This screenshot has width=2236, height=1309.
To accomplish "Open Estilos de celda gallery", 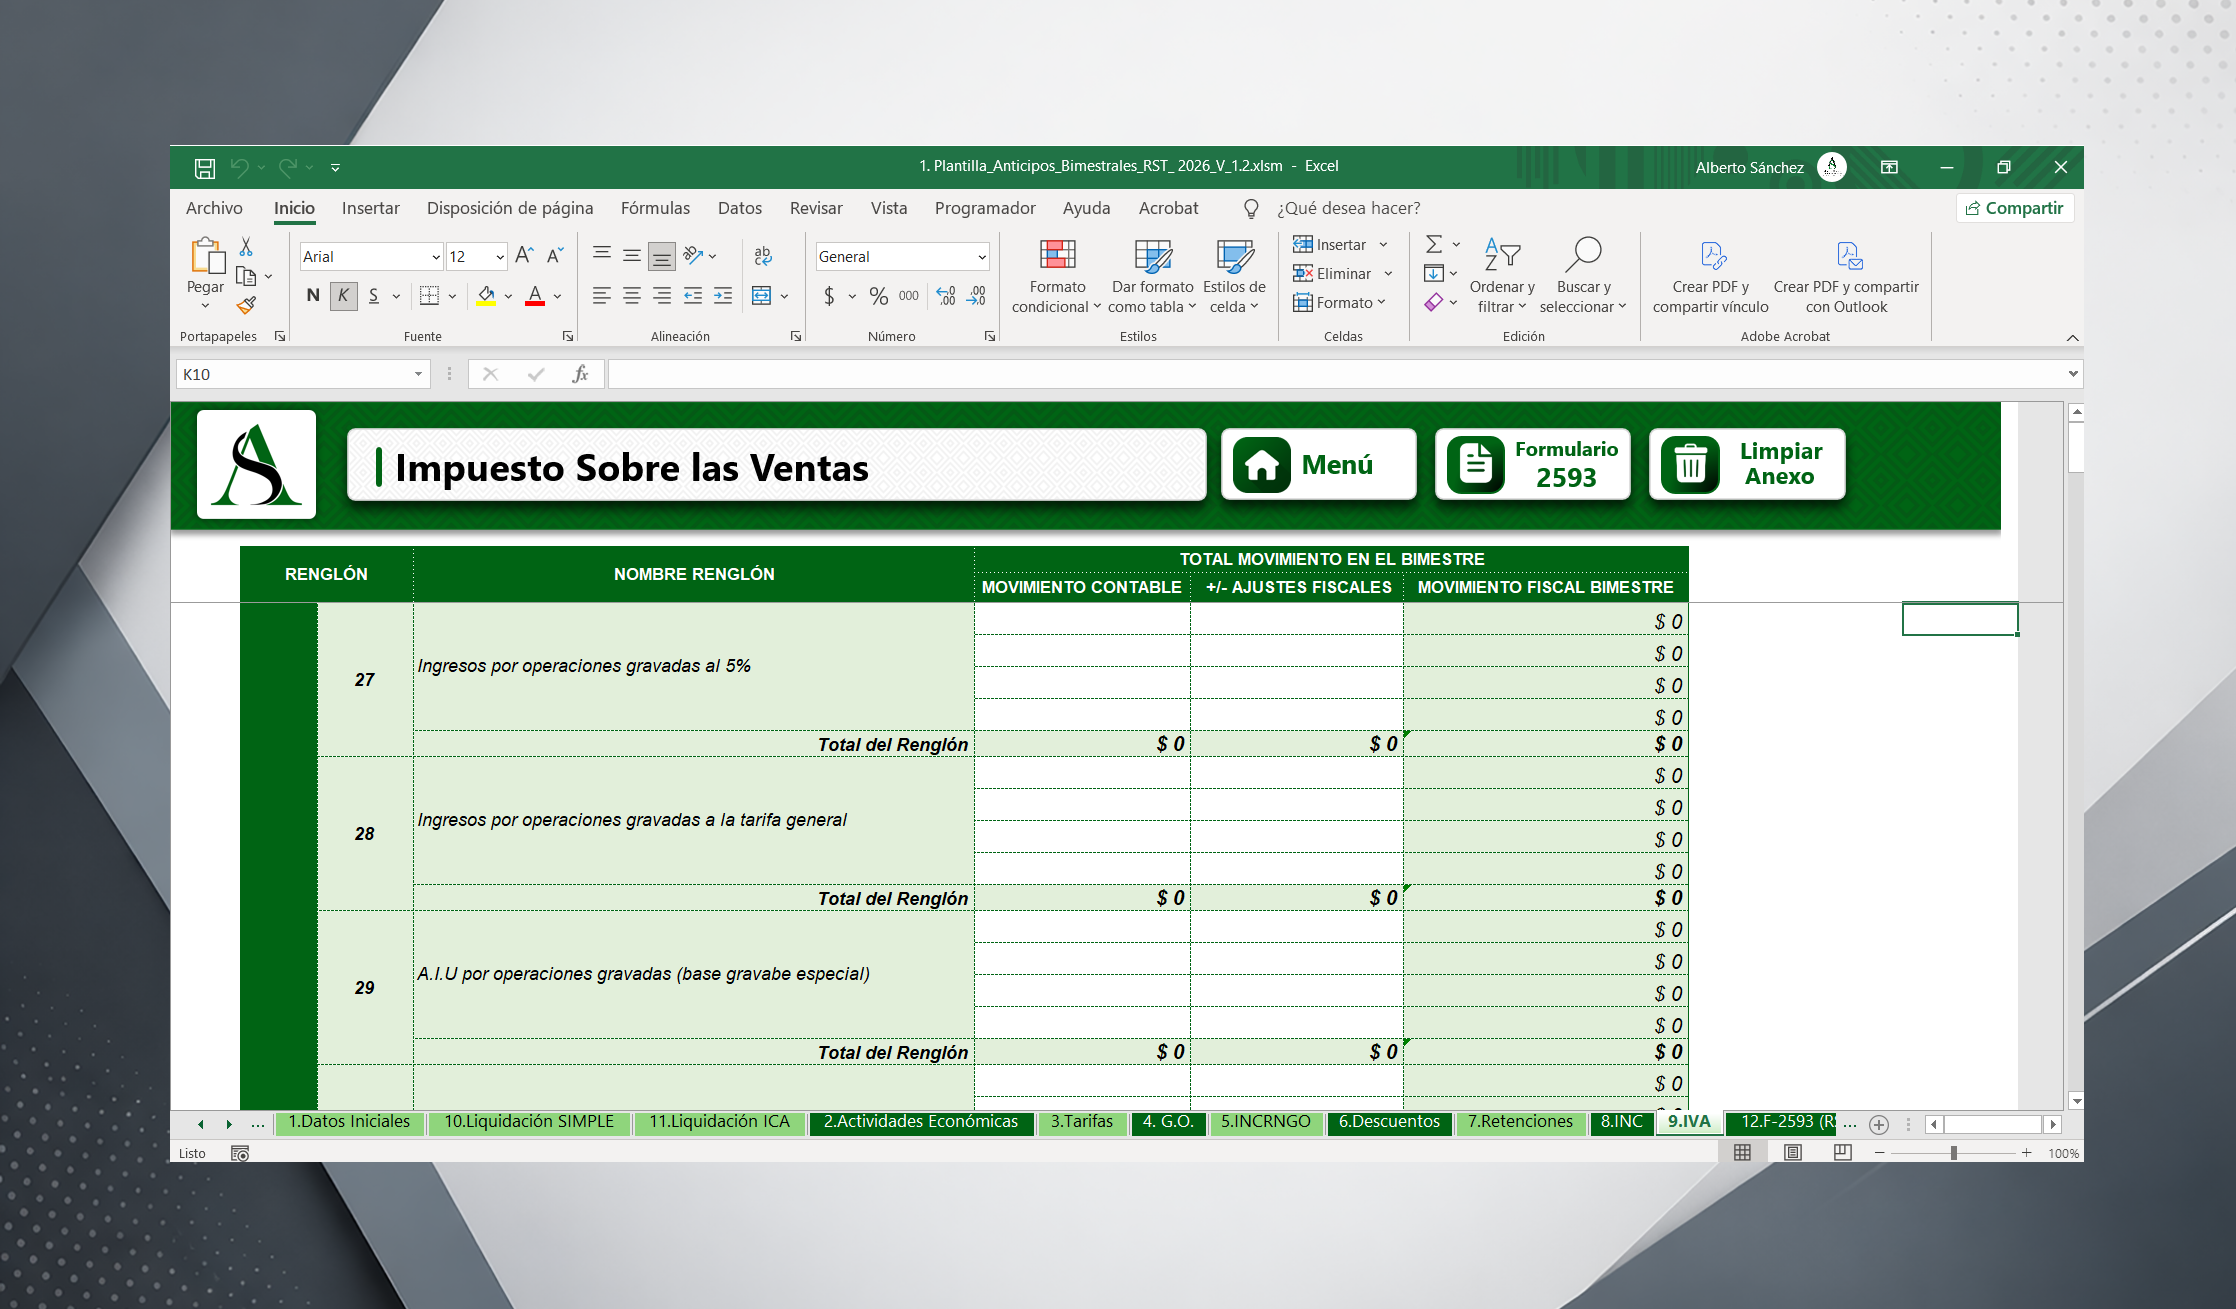I will click(x=1234, y=276).
